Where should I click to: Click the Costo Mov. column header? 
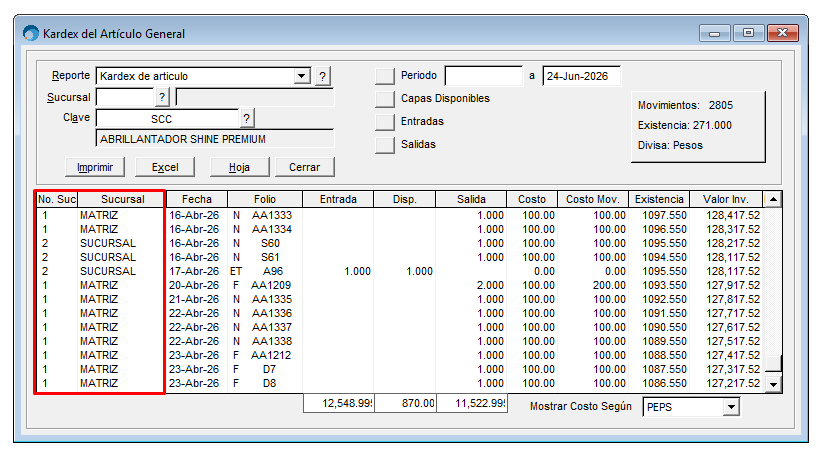point(593,199)
